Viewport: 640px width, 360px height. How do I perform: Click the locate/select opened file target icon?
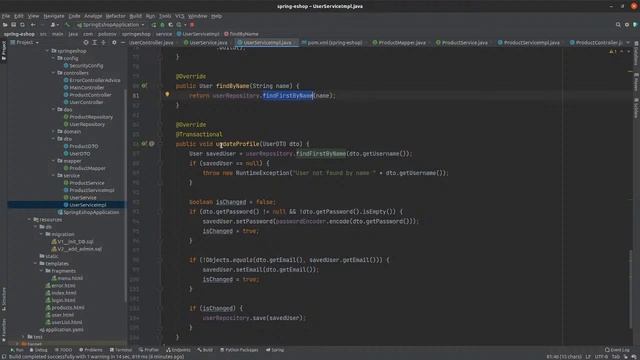click(x=86, y=42)
